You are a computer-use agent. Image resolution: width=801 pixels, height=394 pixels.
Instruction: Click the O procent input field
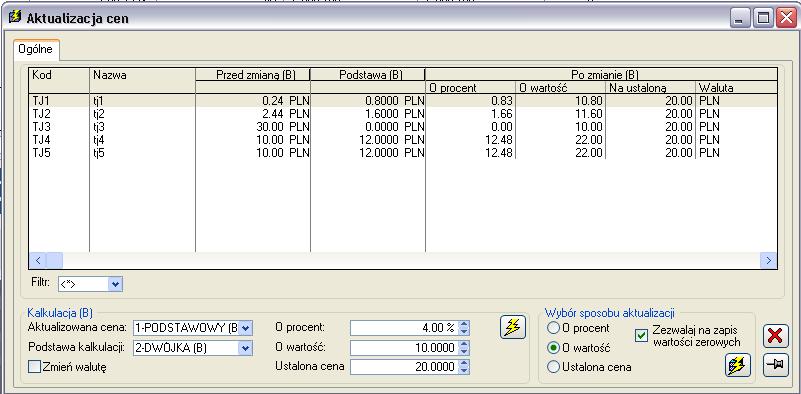[404, 328]
